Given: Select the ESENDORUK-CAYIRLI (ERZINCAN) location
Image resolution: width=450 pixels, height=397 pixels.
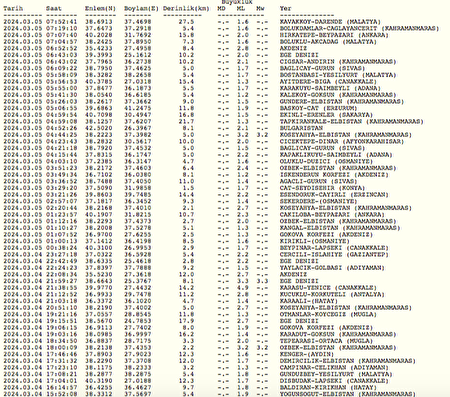Looking at the screenshot, I should [x=334, y=195].
